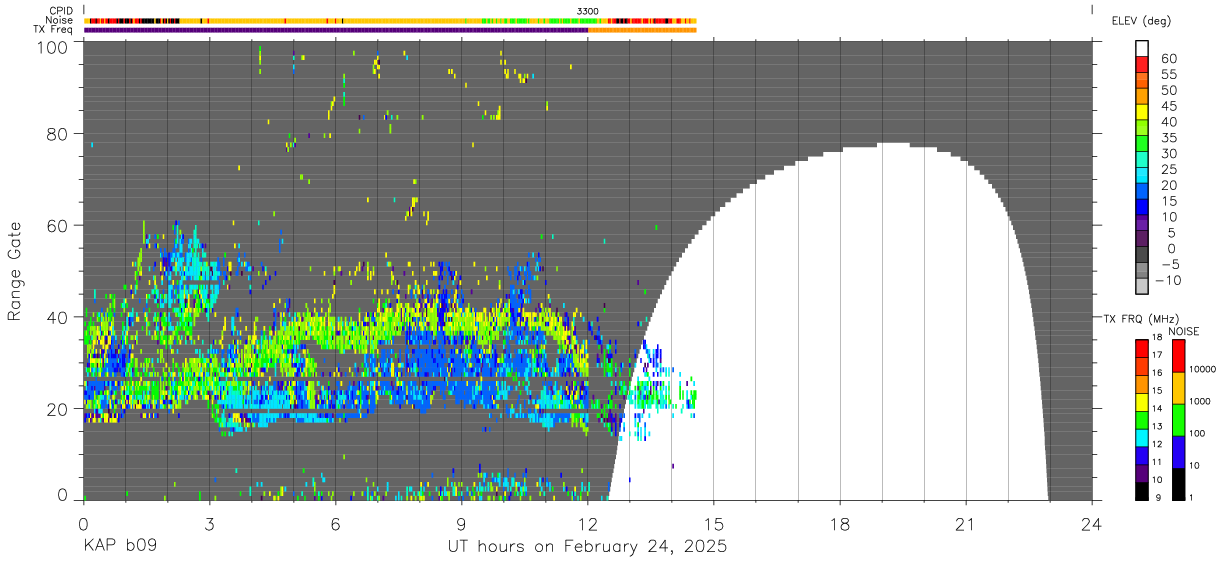Click the '100' label on the NOISE scale
Viewport: 1228px width, 567px height.
tap(1197, 433)
